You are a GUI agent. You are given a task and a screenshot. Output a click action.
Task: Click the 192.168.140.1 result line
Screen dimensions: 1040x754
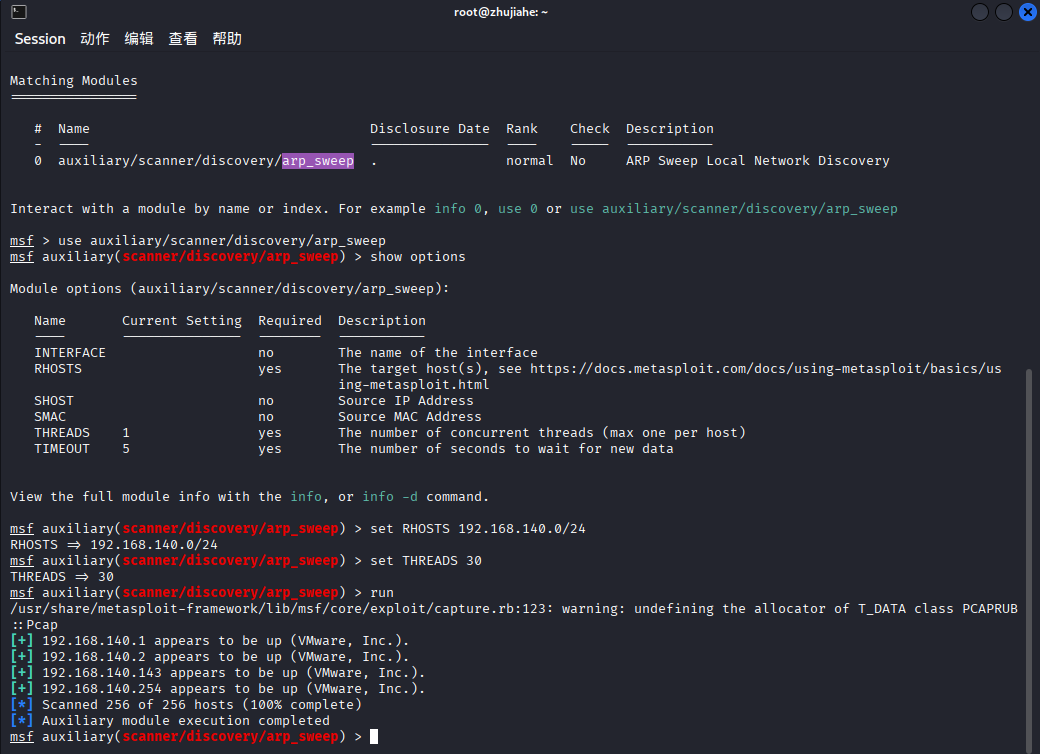tap(210, 641)
